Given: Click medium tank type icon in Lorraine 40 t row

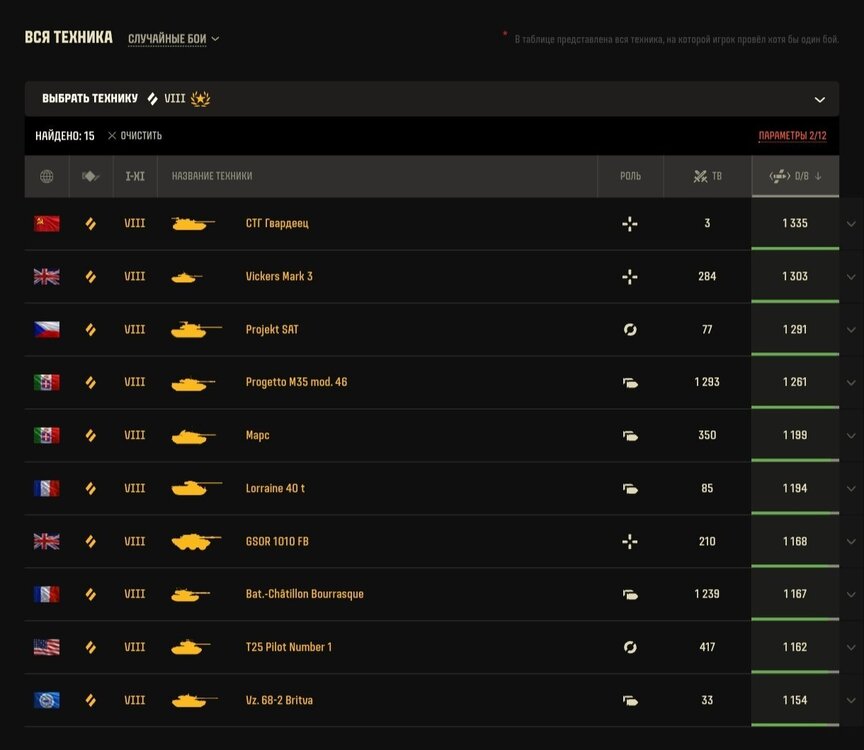Looking at the screenshot, I should click(91, 488).
